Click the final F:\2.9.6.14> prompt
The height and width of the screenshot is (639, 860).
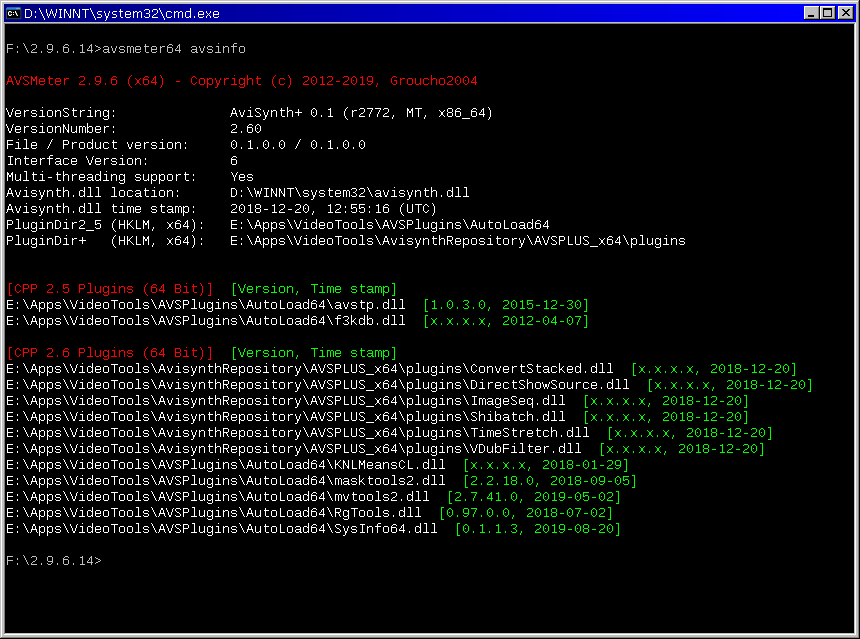click(x=54, y=561)
